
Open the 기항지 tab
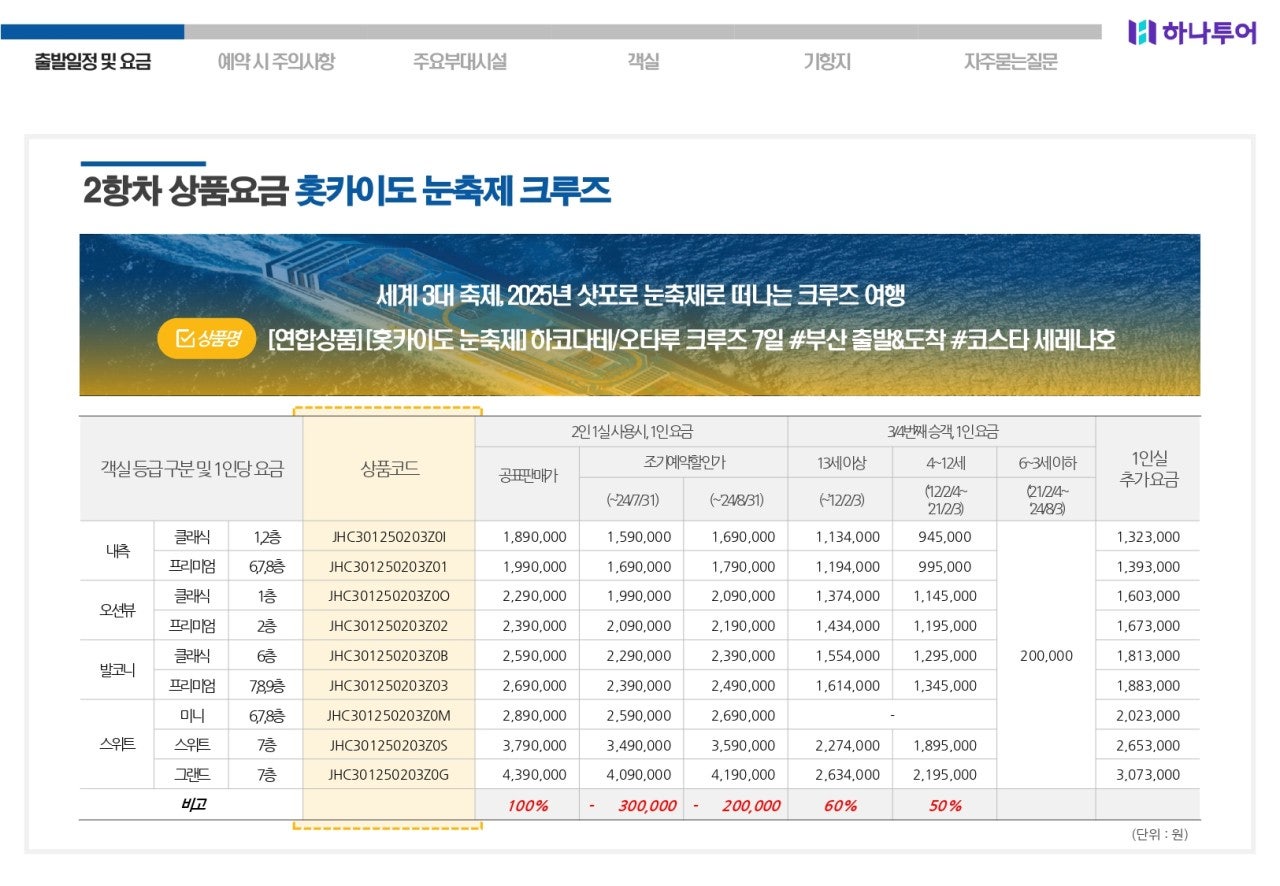point(827,62)
